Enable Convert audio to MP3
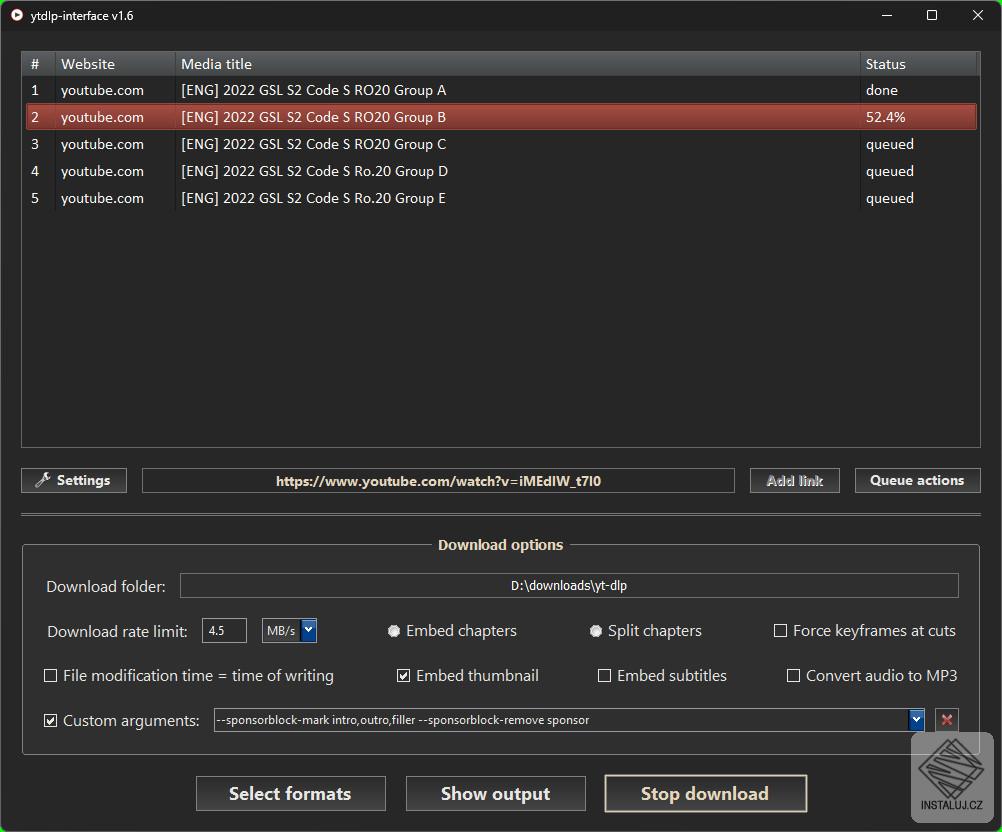 click(x=793, y=676)
